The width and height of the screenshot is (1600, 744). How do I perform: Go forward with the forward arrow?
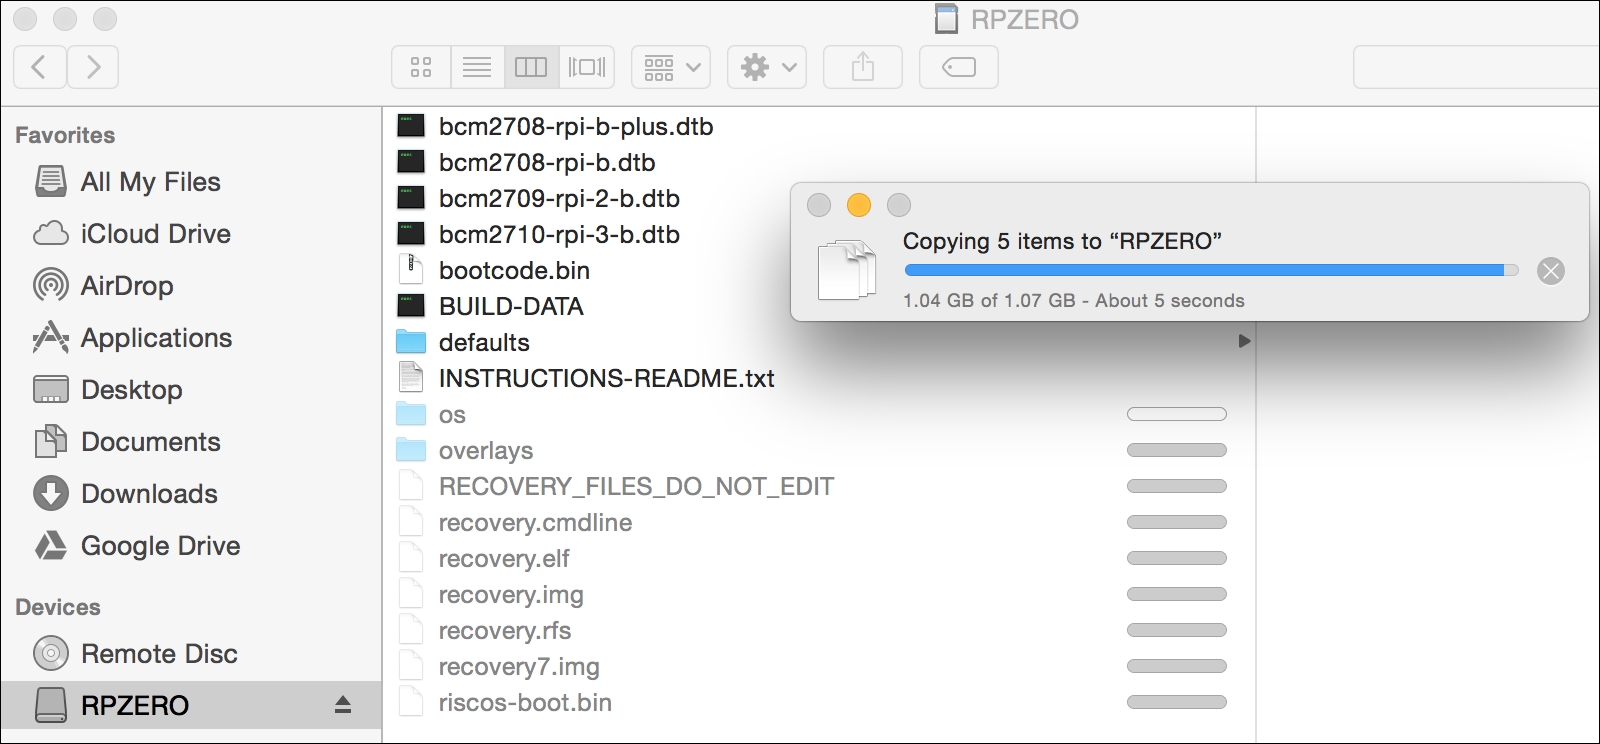(x=93, y=67)
